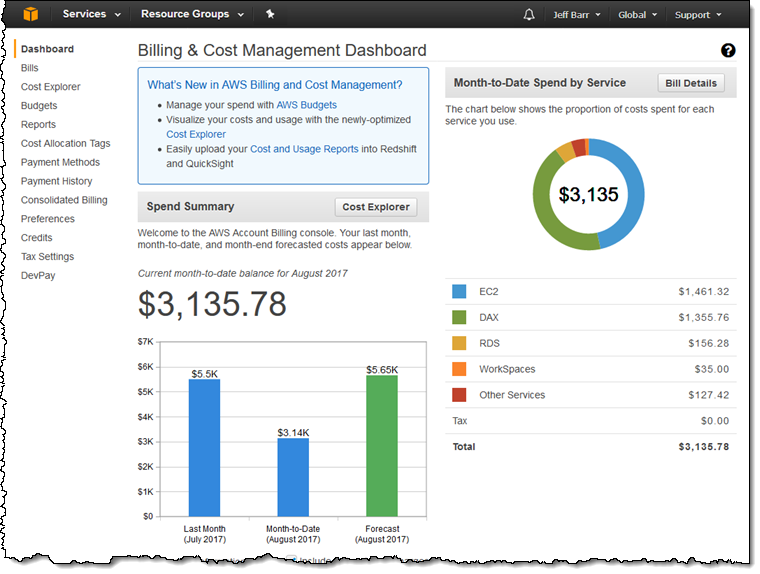The image size is (760, 574).
Task: Select Budgets from the left navigation
Action: [x=39, y=106]
